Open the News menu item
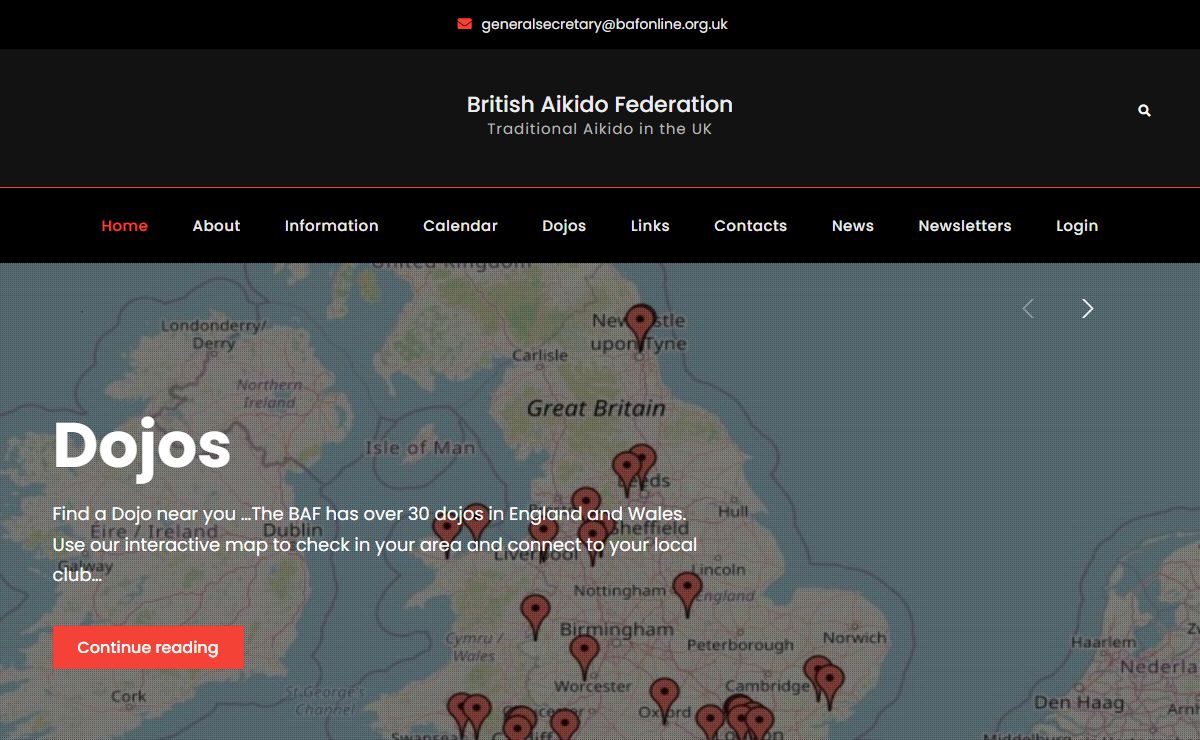This screenshot has height=740, width=1200. (853, 226)
